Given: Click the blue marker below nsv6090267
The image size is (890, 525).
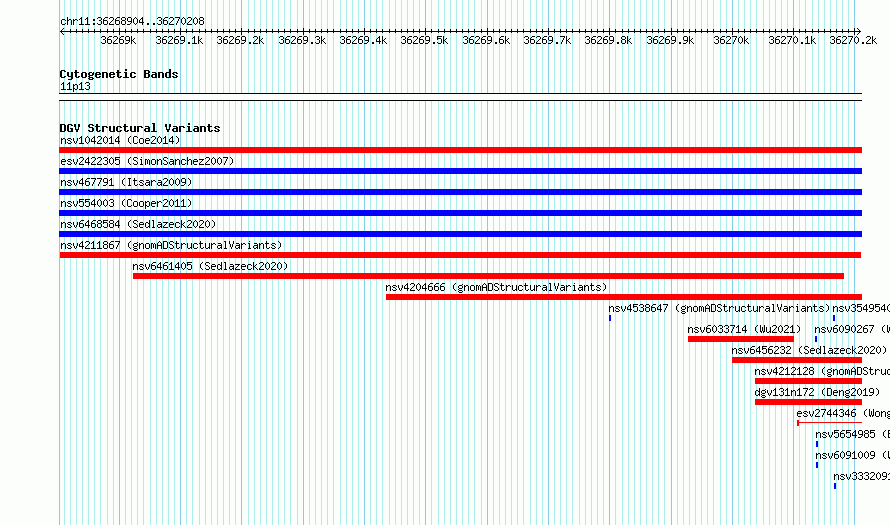Looking at the screenshot, I should [816, 339].
